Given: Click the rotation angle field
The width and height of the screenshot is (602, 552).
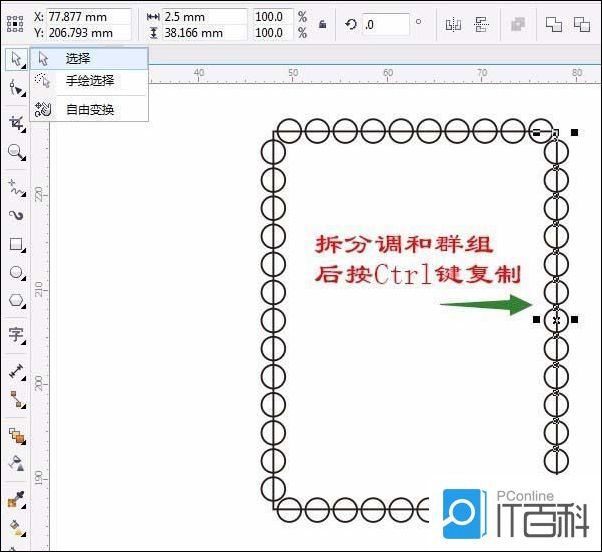Looking at the screenshot, I should [386, 25].
